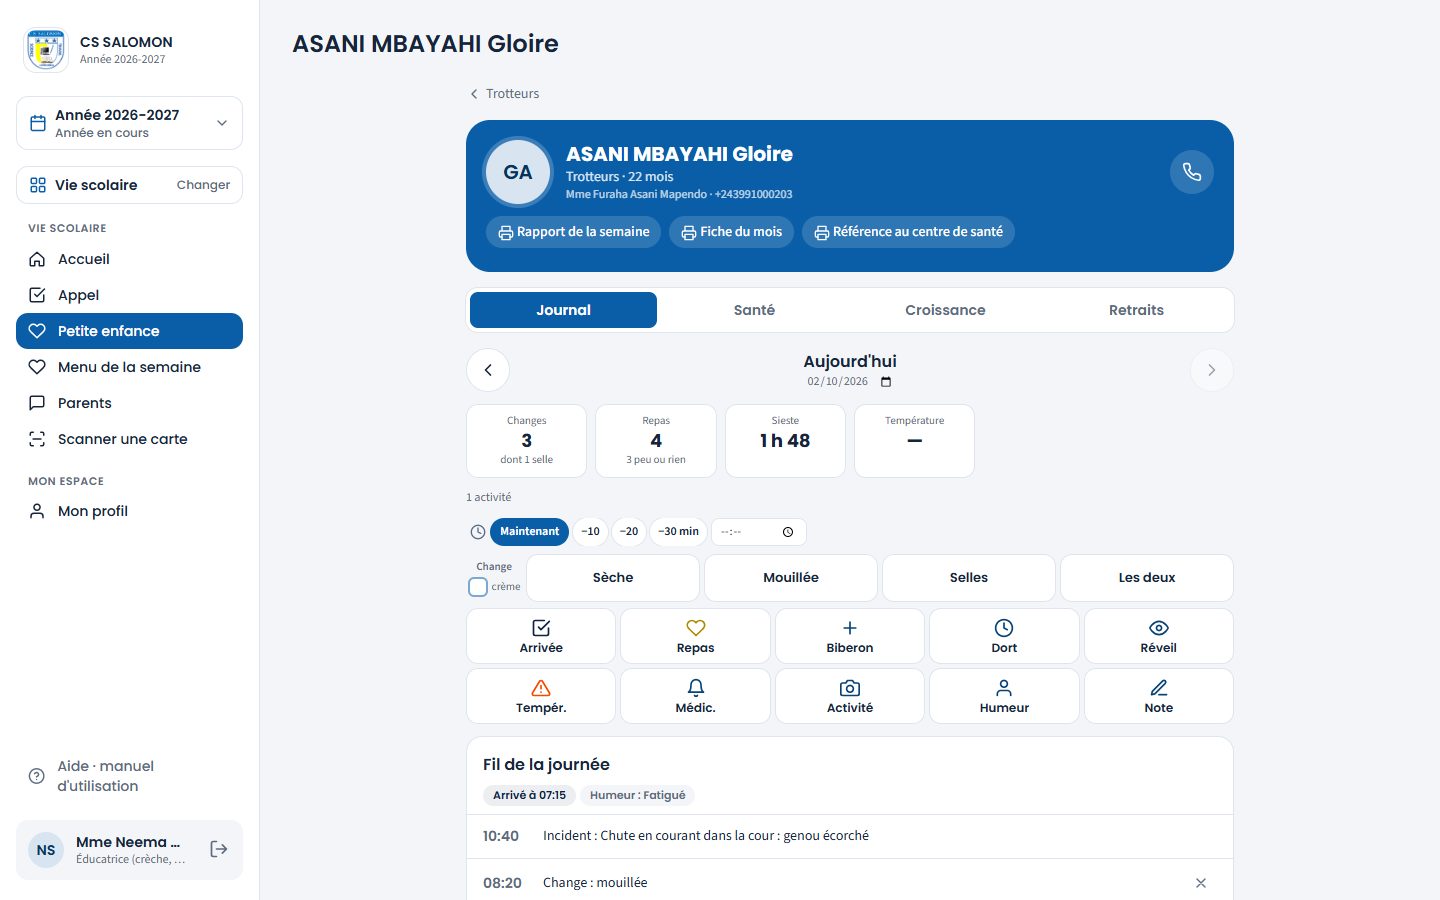The image size is (1440, 900).
Task: Select Mouillée diaper change
Action: click(791, 578)
